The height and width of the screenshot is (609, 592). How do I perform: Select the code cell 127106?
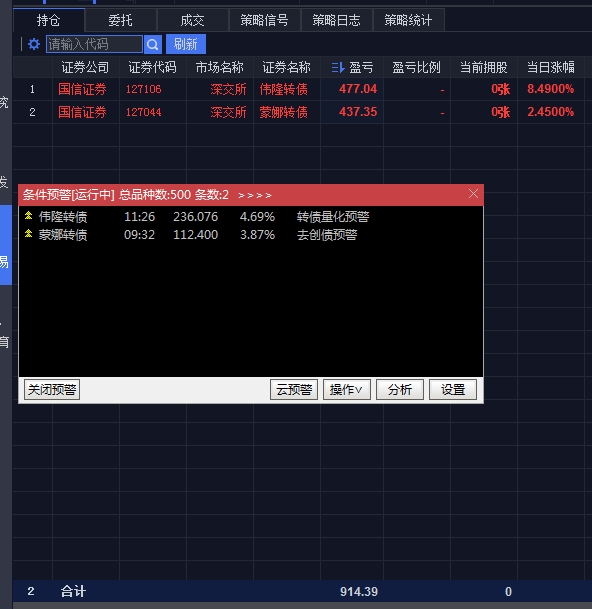(x=143, y=89)
